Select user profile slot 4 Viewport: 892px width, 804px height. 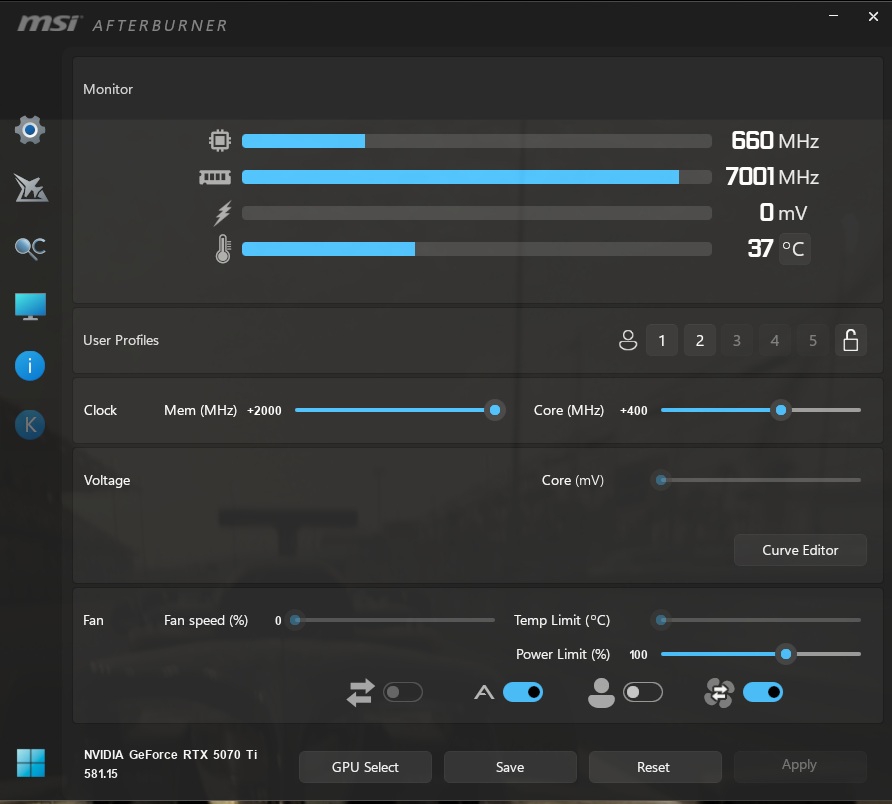point(775,340)
